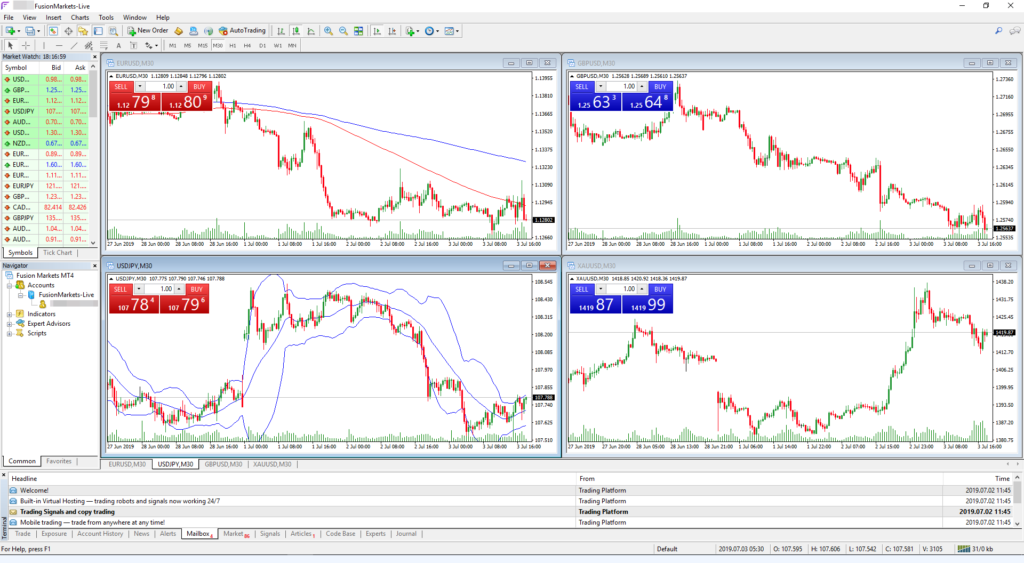1024x563 pixels.
Task: Expand the Expert Advisors tree node
Action: (9, 324)
